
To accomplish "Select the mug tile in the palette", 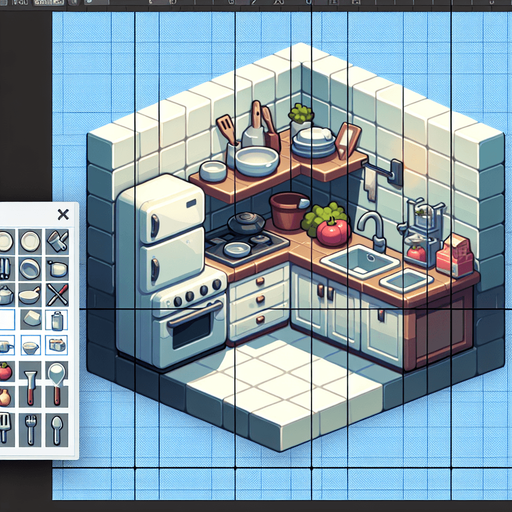I will click(x=7, y=346).
